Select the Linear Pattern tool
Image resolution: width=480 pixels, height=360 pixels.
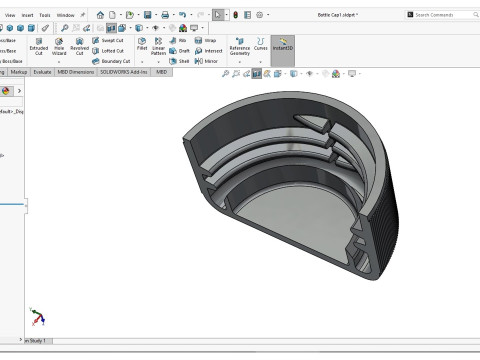[x=158, y=46]
